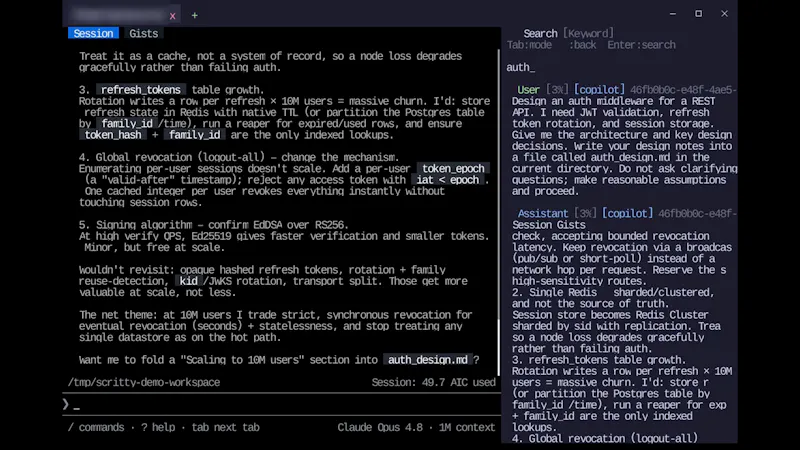The height and width of the screenshot is (450, 800).
Task: Click the 1M context label
Action: click(x=467, y=427)
